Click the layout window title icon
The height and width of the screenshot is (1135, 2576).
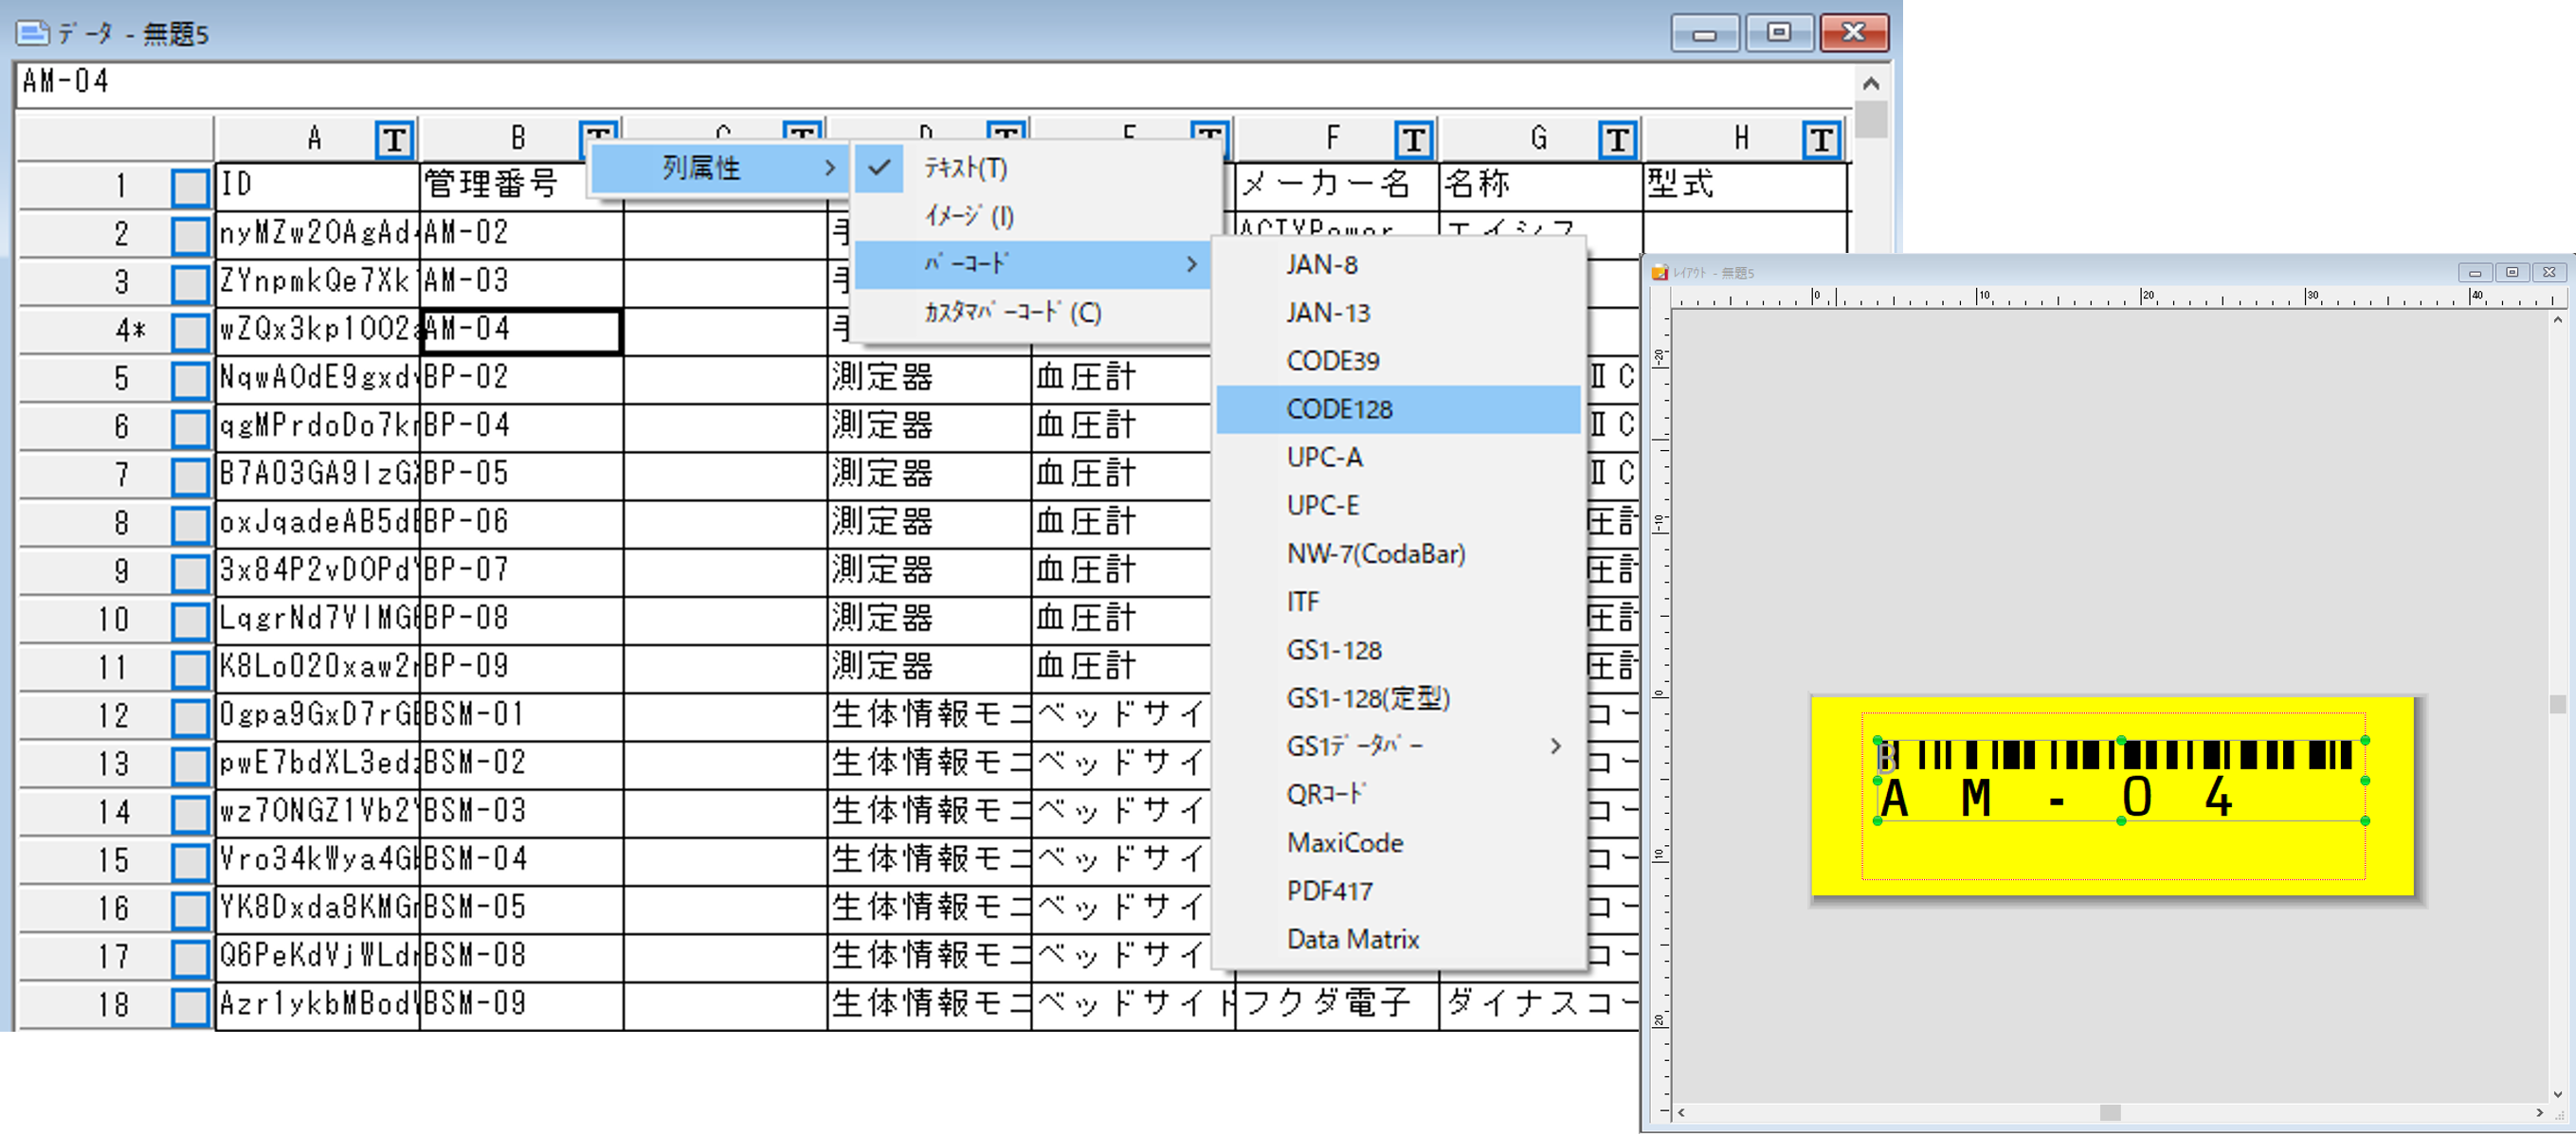(x=1660, y=272)
